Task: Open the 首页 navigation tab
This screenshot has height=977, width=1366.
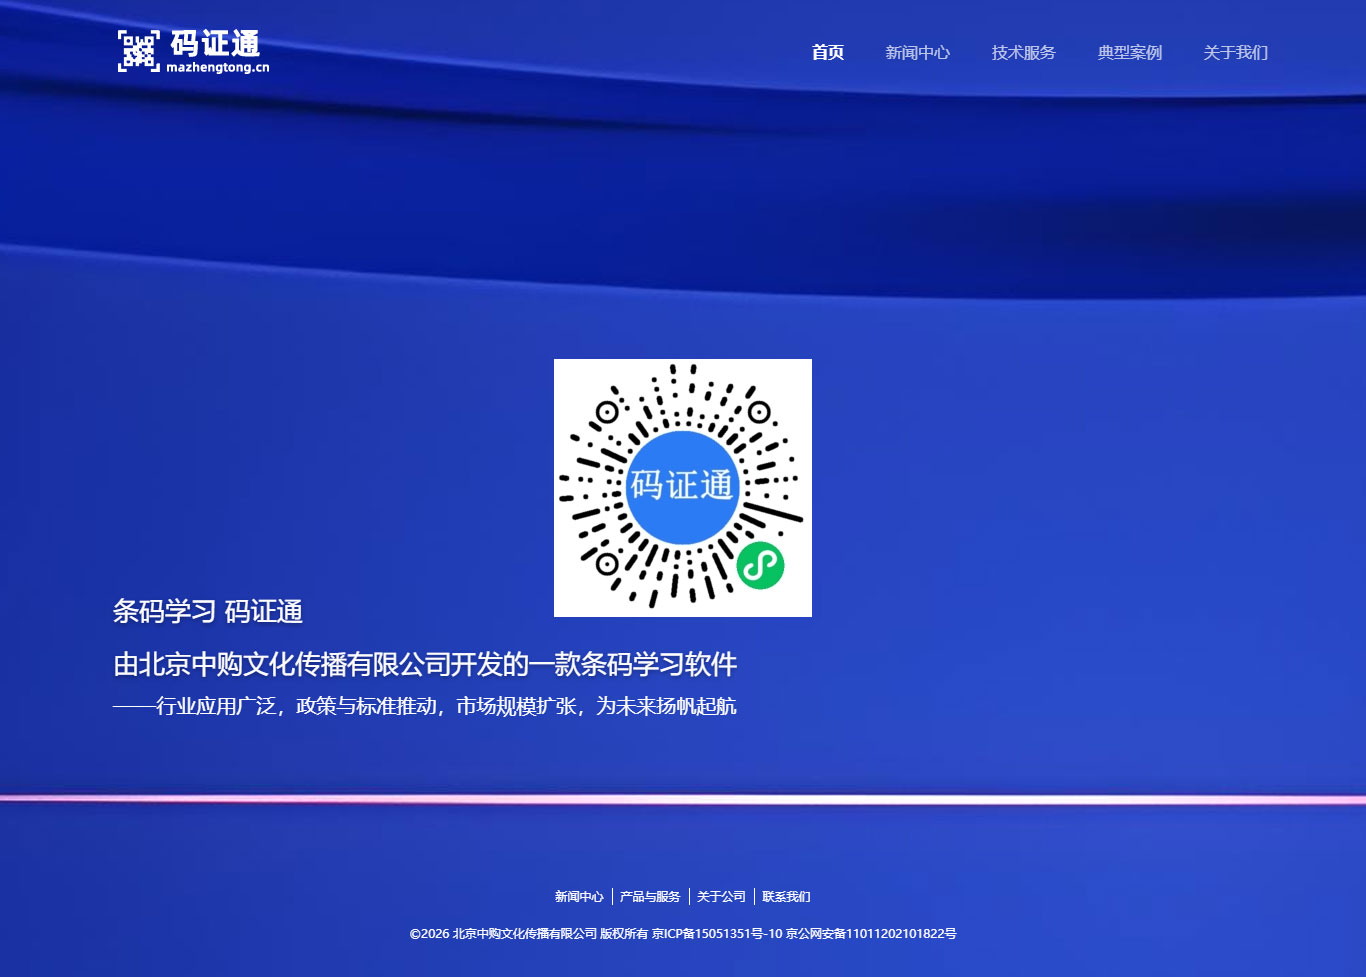Action: pos(828,52)
